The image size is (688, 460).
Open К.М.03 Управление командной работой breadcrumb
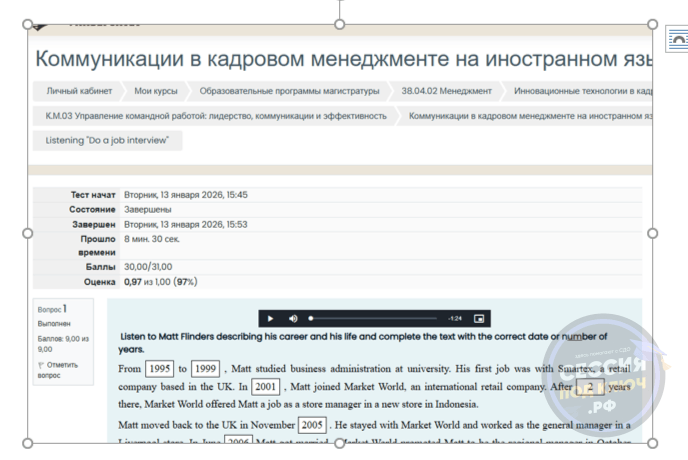[x=216, y=116]
